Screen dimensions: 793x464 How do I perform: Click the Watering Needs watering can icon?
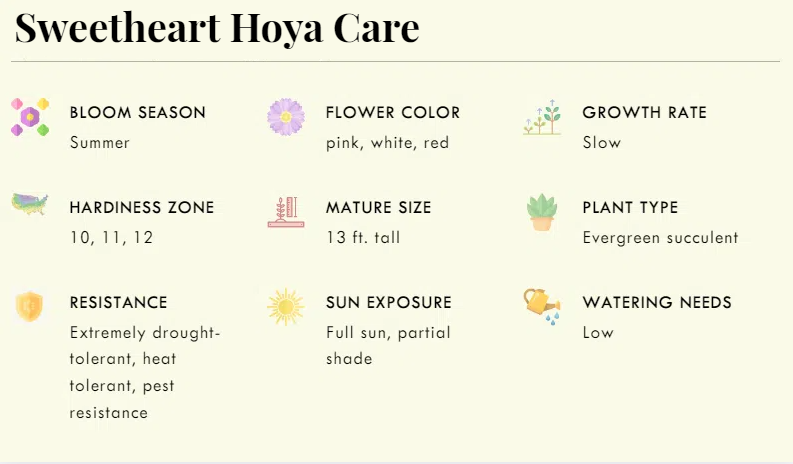542,305
